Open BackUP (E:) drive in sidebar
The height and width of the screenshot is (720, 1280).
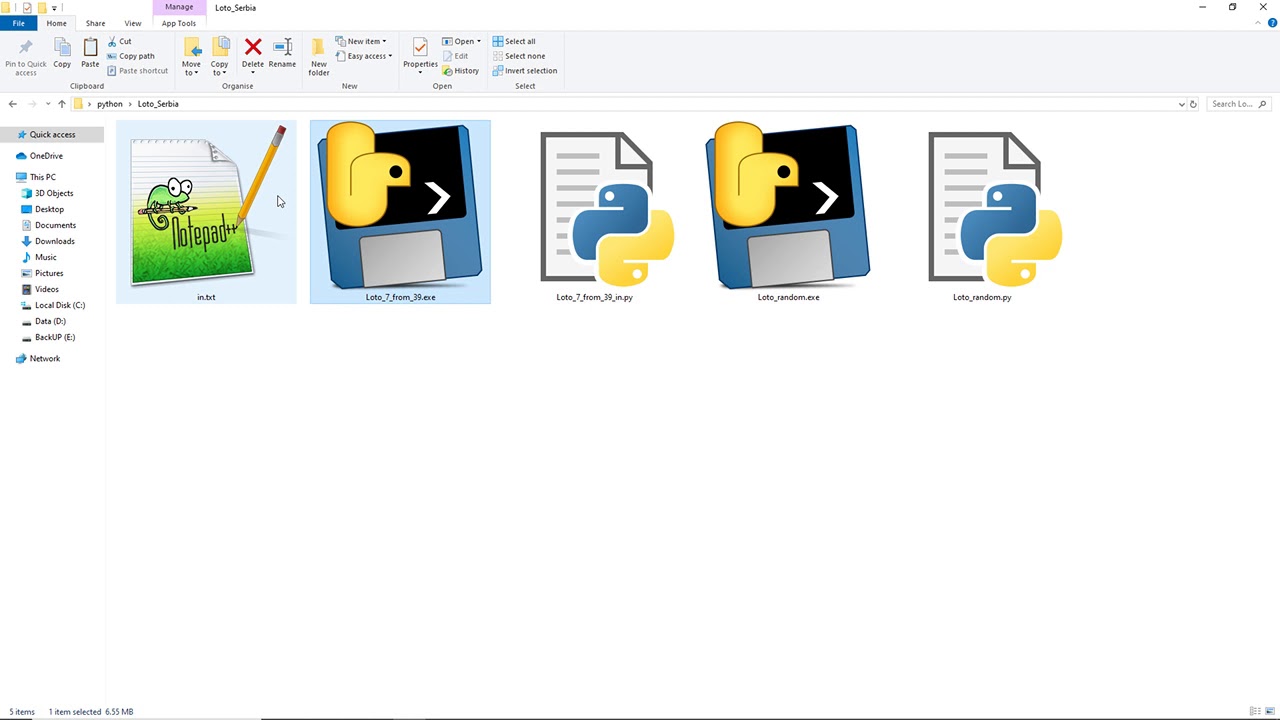click(55, 337)
